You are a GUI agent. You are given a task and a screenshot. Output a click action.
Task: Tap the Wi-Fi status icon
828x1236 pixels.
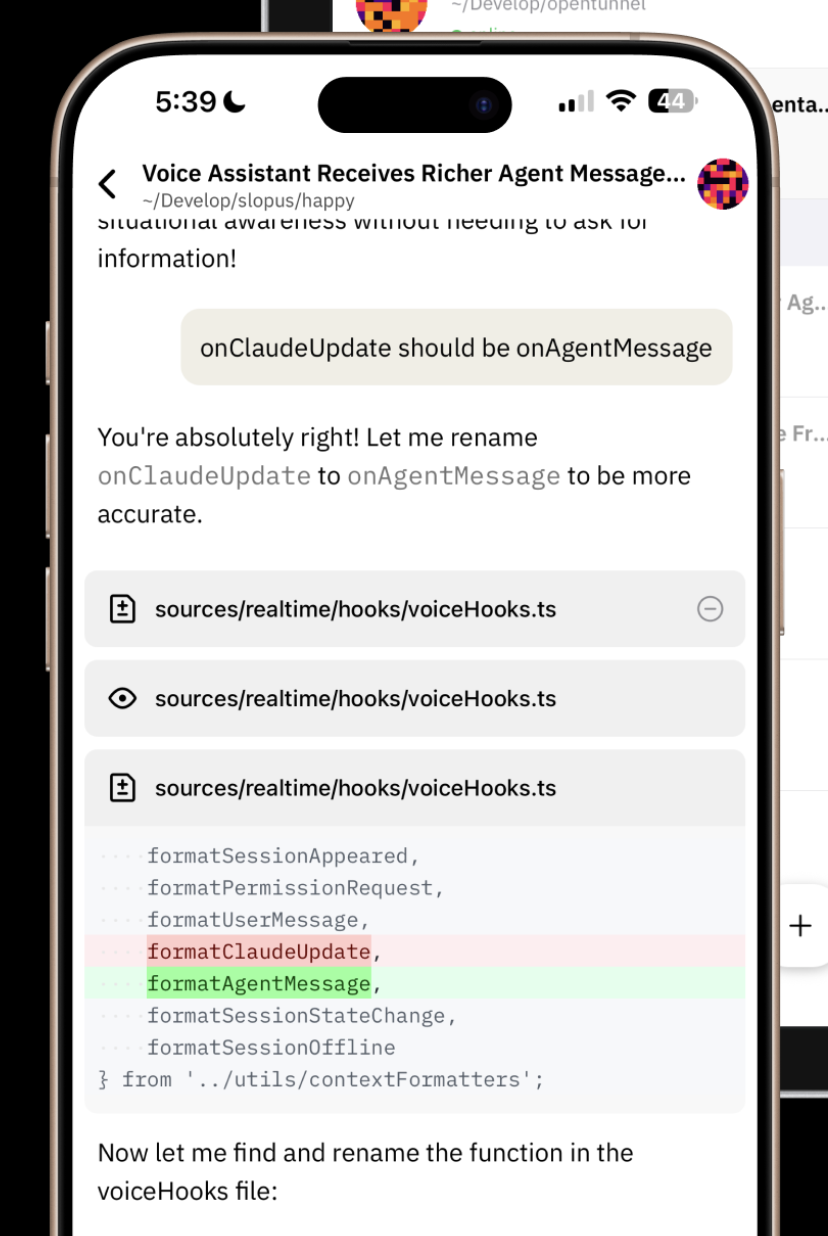[x=622, y=101]
